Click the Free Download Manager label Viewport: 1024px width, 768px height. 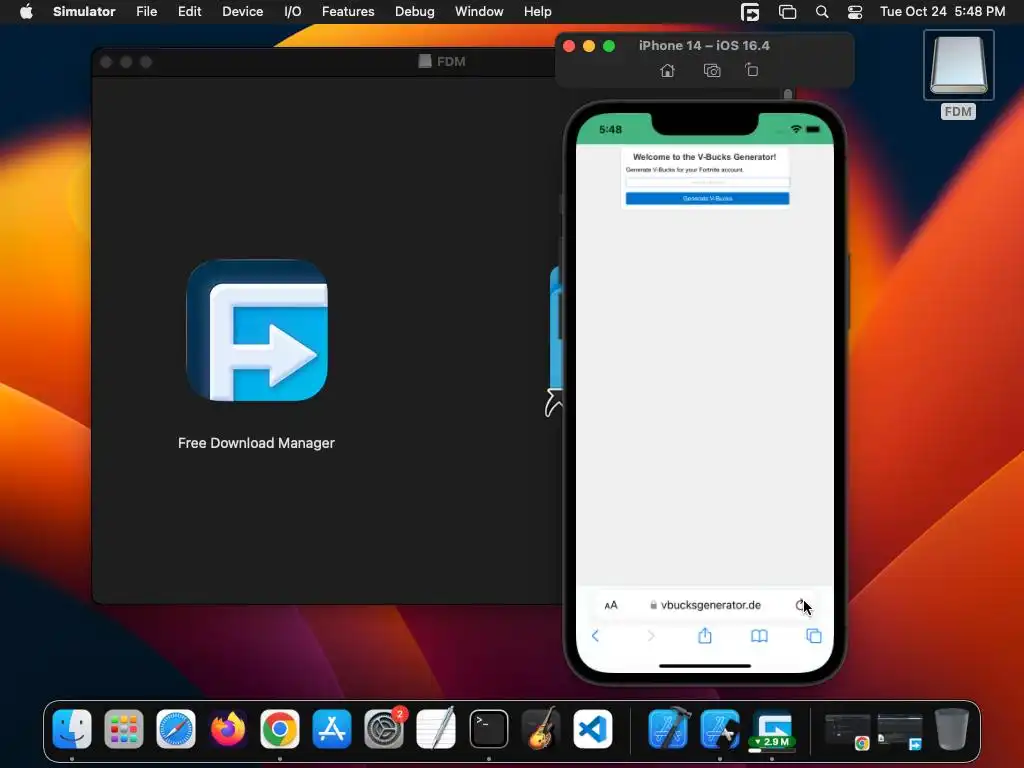pyautogui.click(x=256, y=443)
